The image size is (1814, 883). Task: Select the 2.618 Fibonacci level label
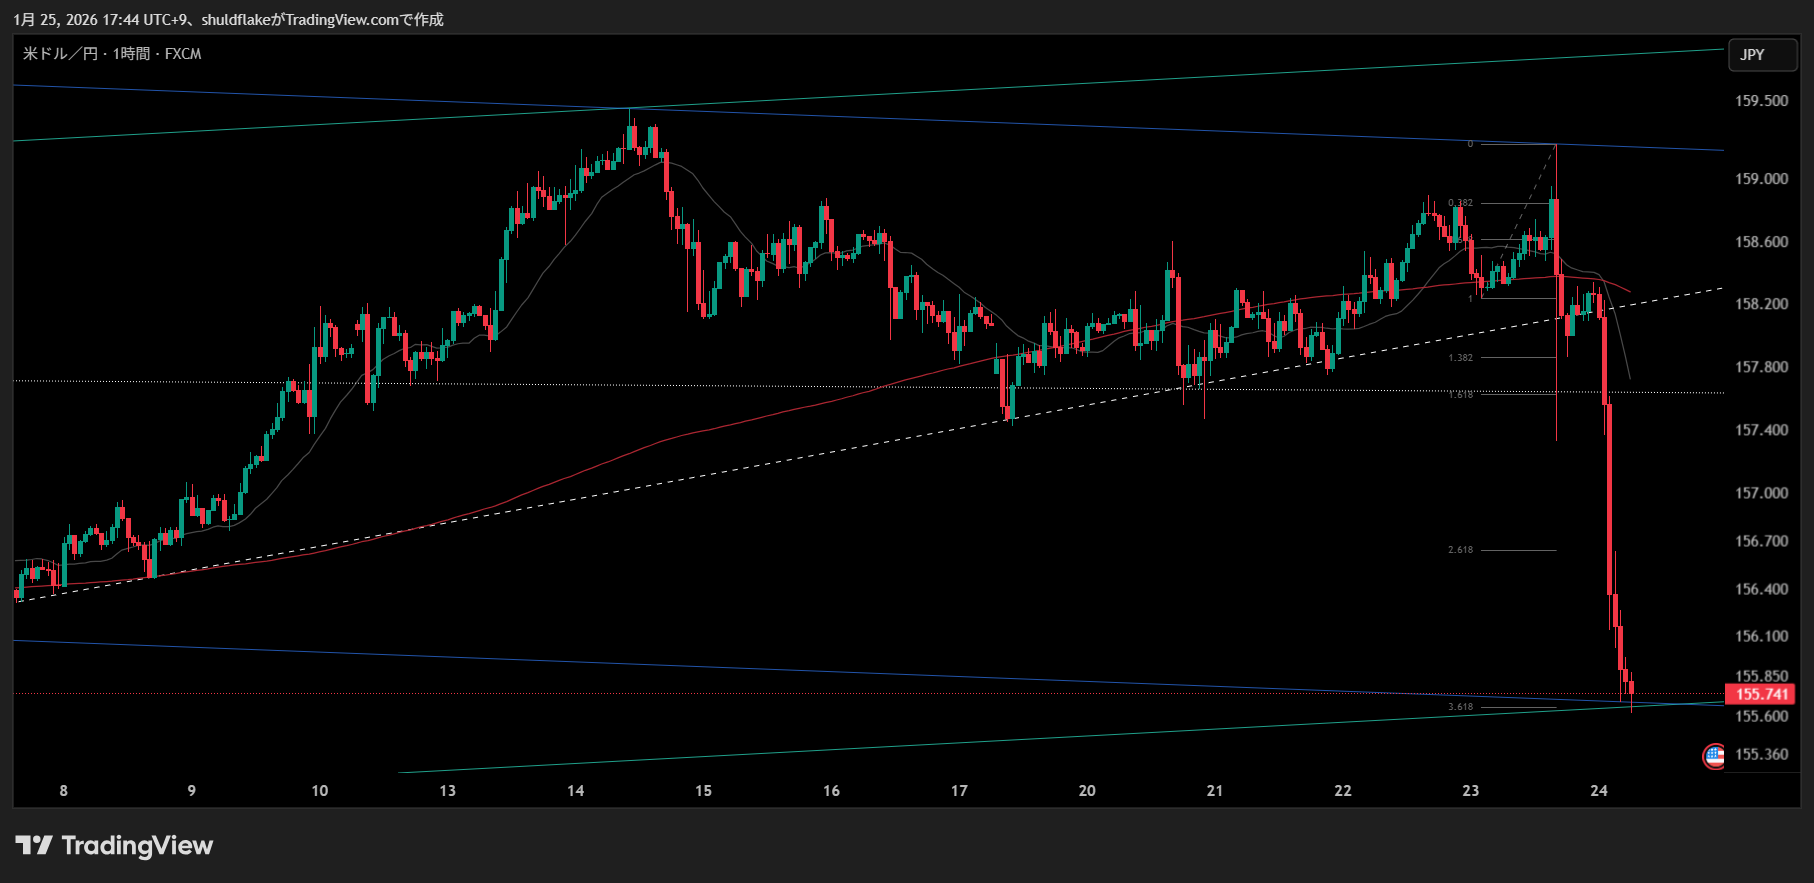tap(1460, 550)
